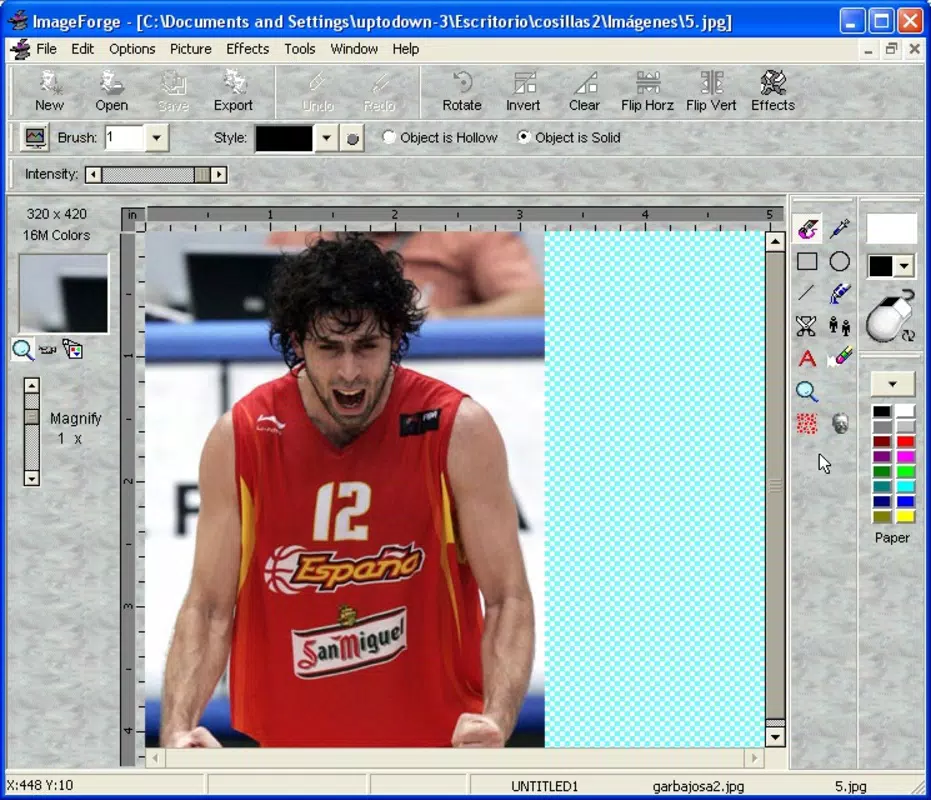Expand the Brush size dropdown

point(156,138)
